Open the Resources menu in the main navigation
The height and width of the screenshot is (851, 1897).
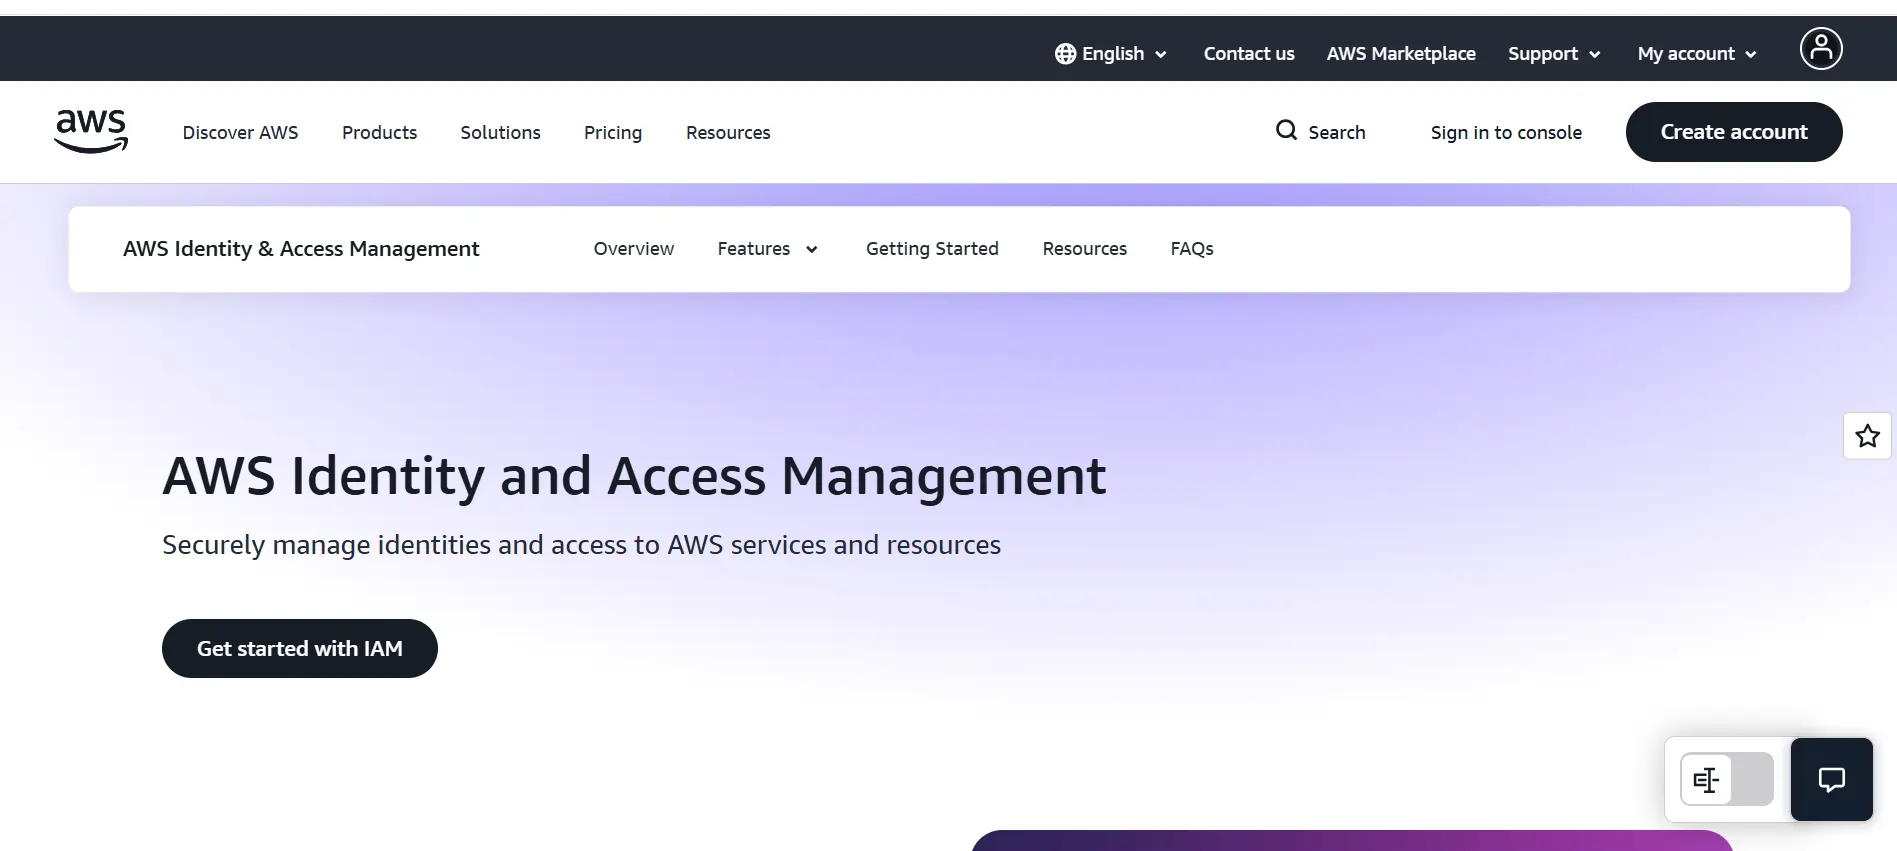click(728, 133)
